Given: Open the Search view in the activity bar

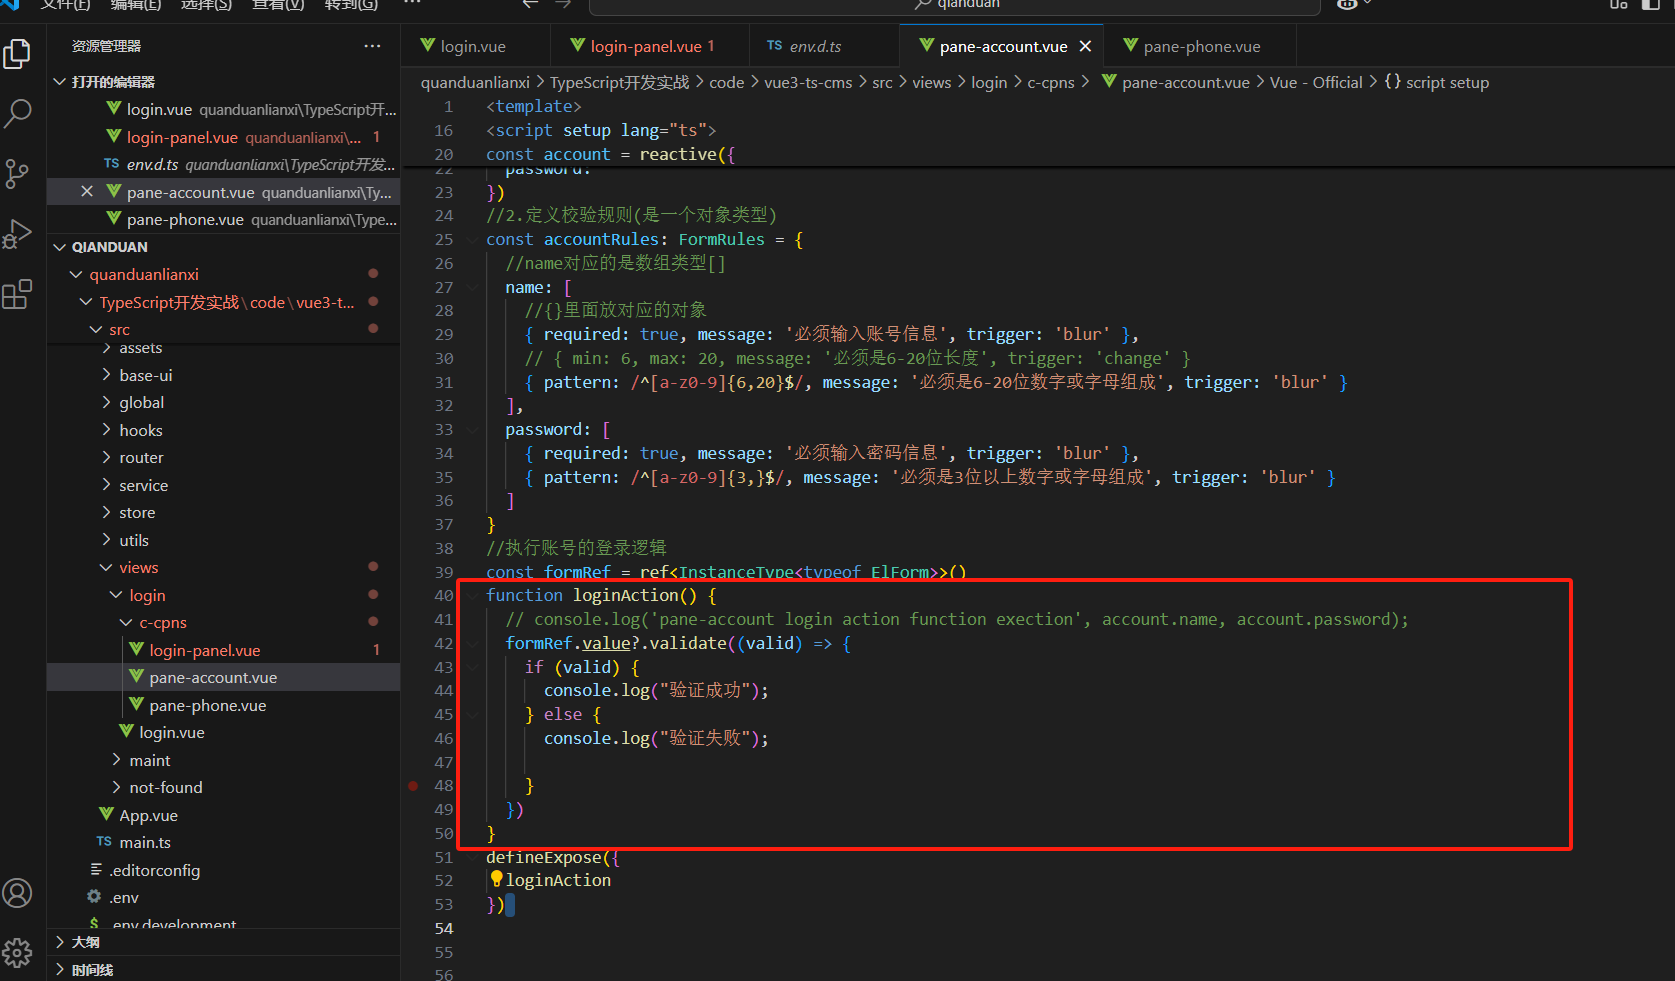Looking at the screenshot, I should click(17, 113).
